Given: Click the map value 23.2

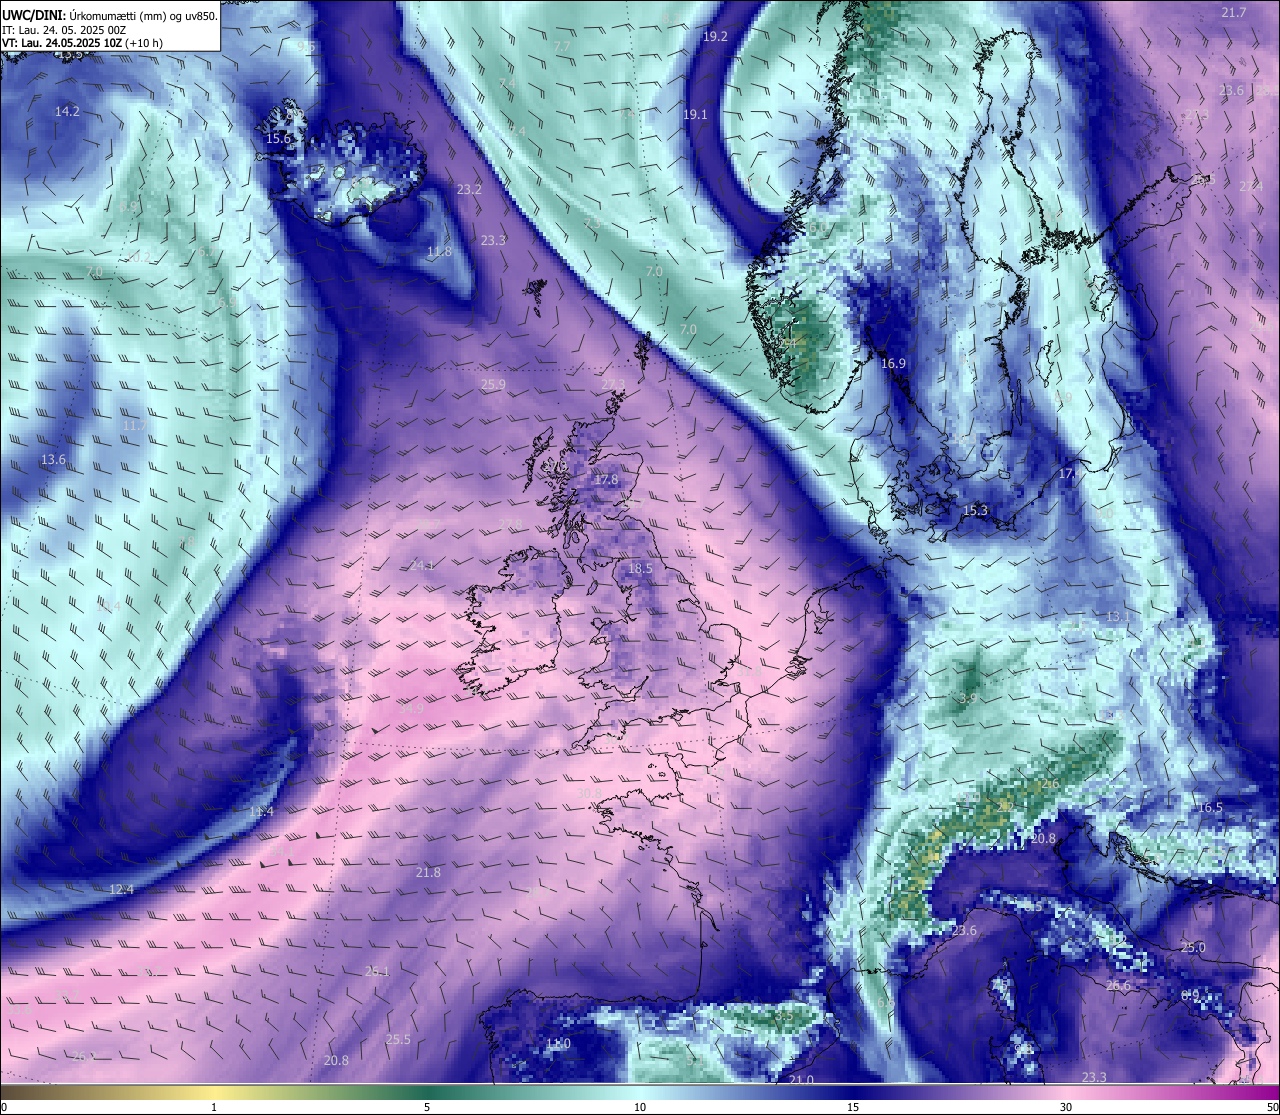Looking at the screenshot, I should [x=469, y=189].
